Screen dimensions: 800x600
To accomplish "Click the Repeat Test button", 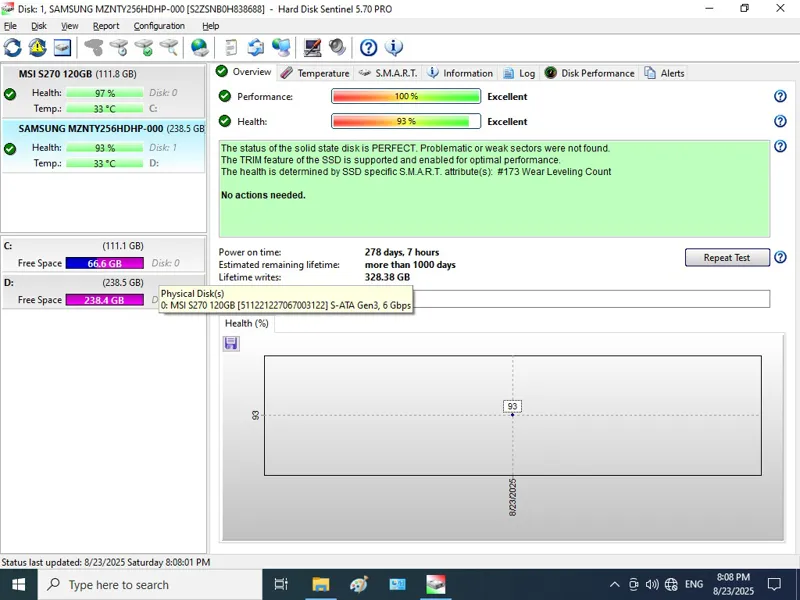I will pos(727,258).
